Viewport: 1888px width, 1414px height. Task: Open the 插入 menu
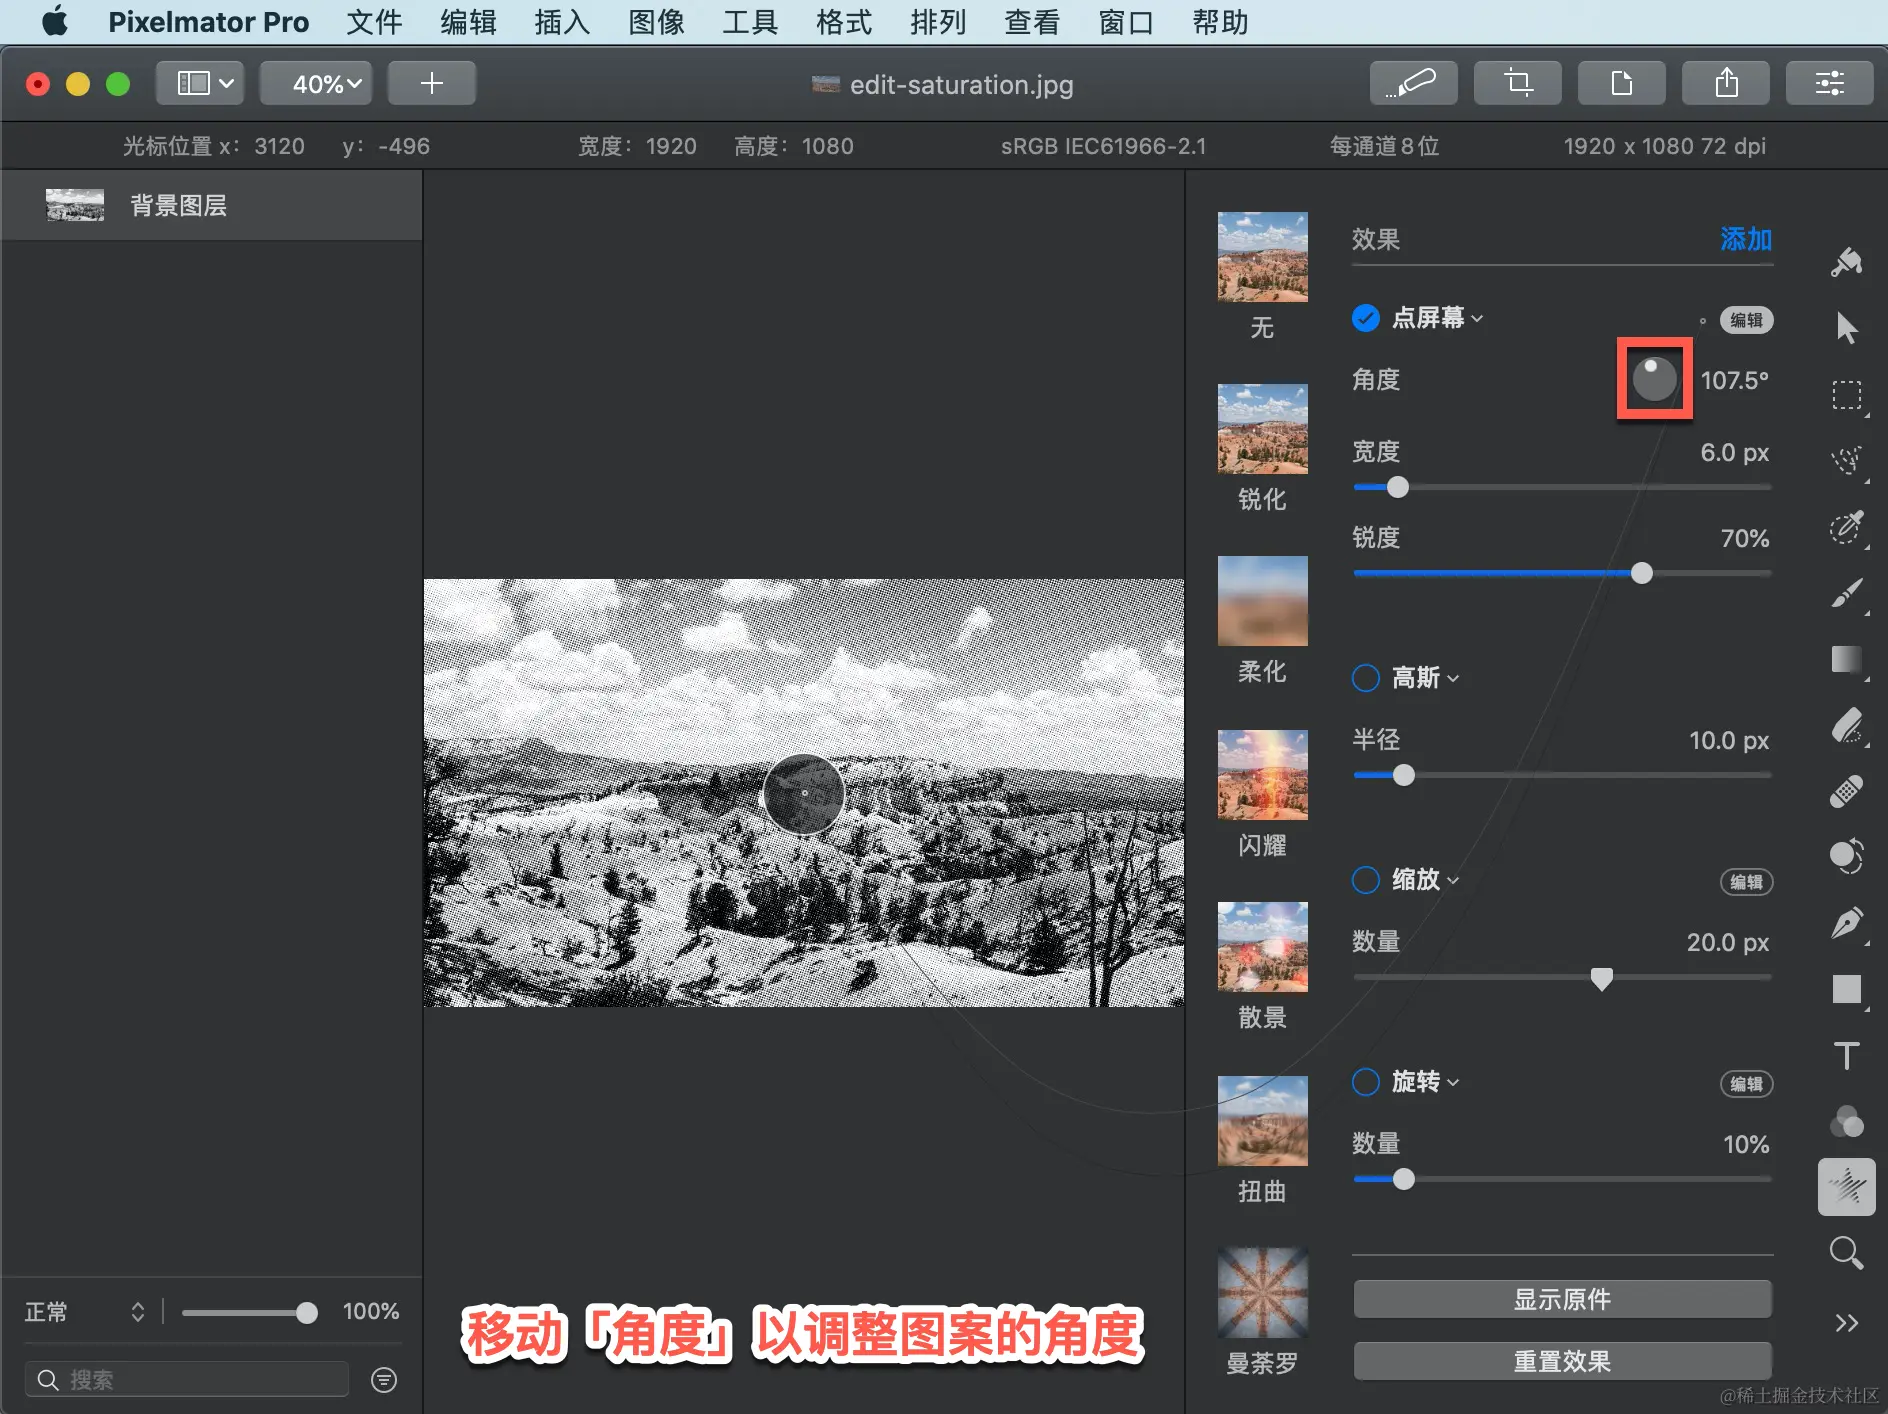click(562, 22)
